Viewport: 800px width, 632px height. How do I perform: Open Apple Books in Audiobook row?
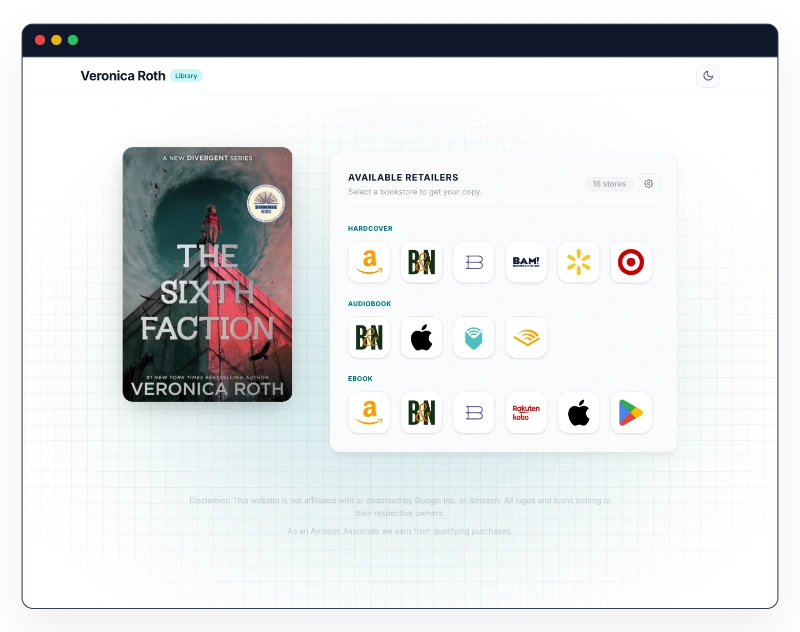pyautogui.click(x=421, y=337)
